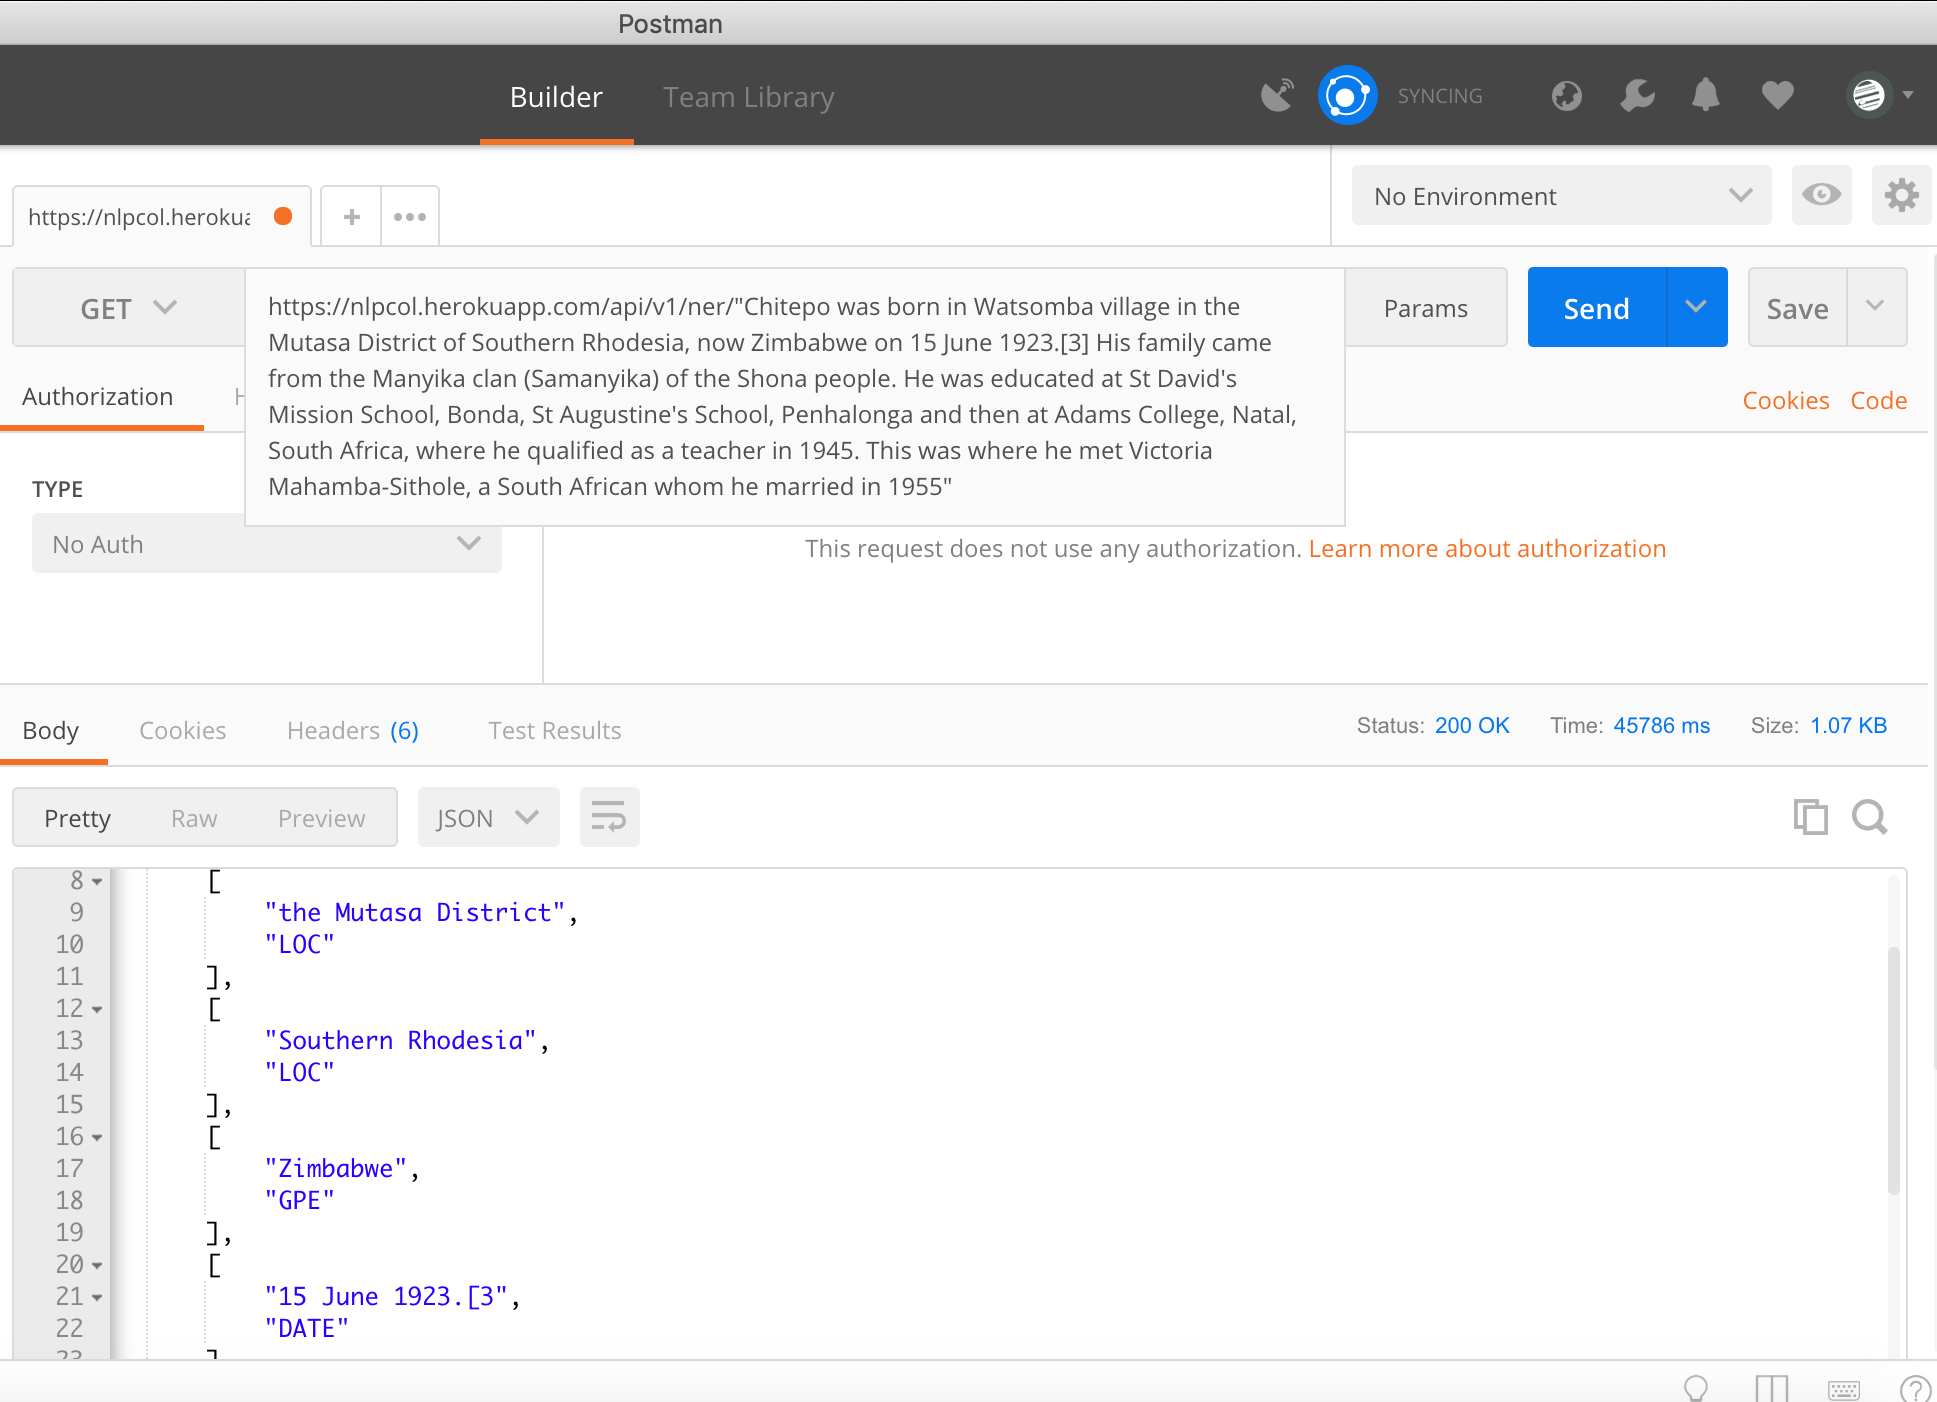Open the Test Results tab
The height and width of the screenshot is (1402, 1937).
[555, 730]
